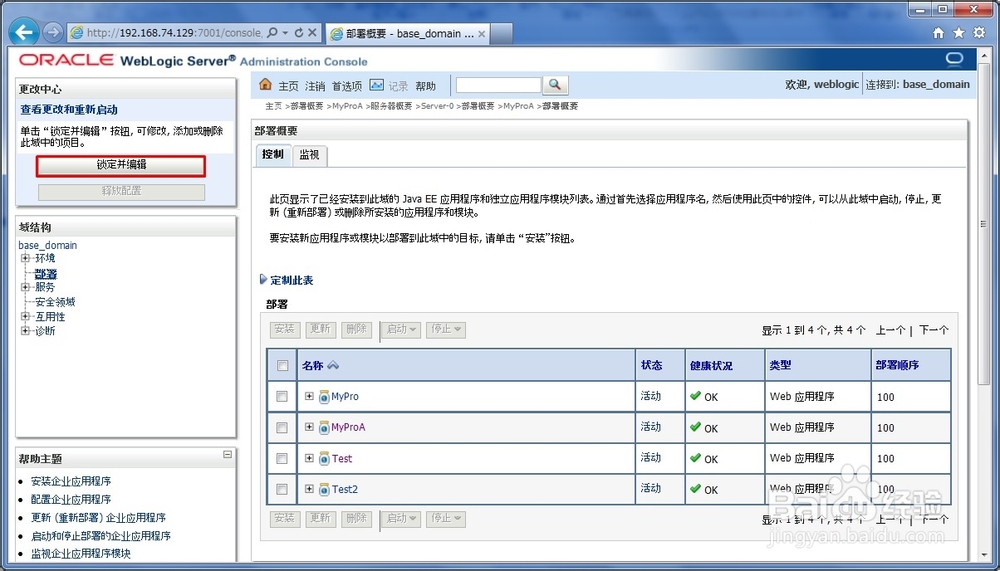This screenshot has height=571, width=1000.
Task: Click the top 删除 button
Action: pos(357,329)
